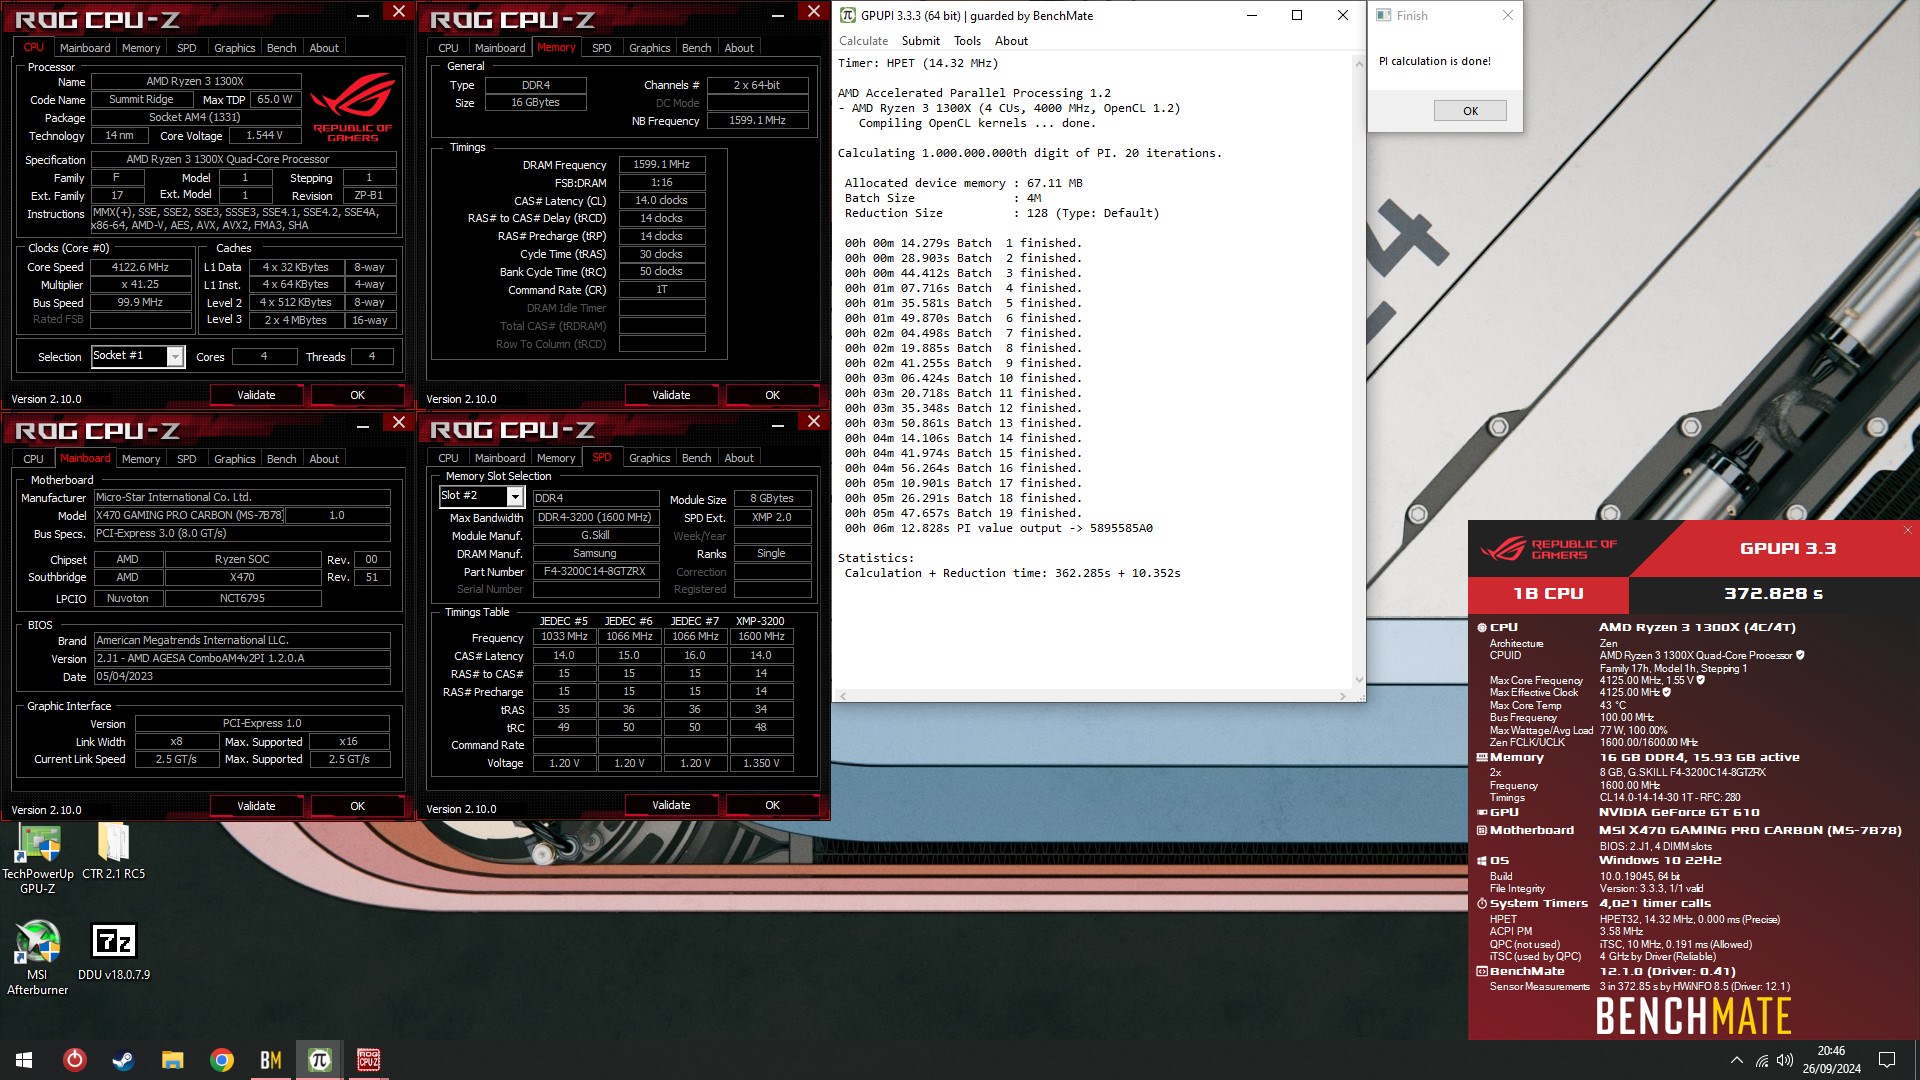Click Validate in the CPU tab window
Image resolution: width=1920 pixels, height=1080 pixels.
click(256, 395)
